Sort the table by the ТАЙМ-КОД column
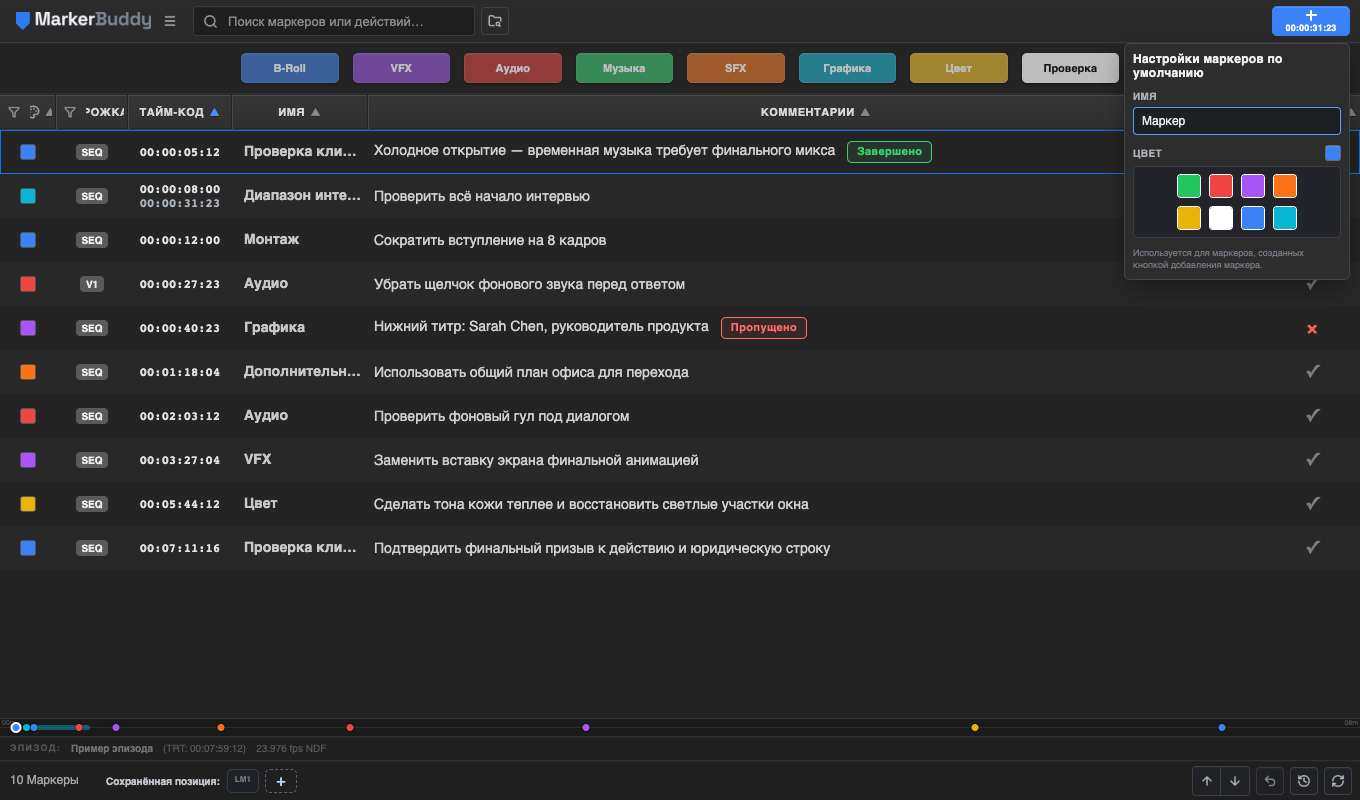 [x=180, y=112]
